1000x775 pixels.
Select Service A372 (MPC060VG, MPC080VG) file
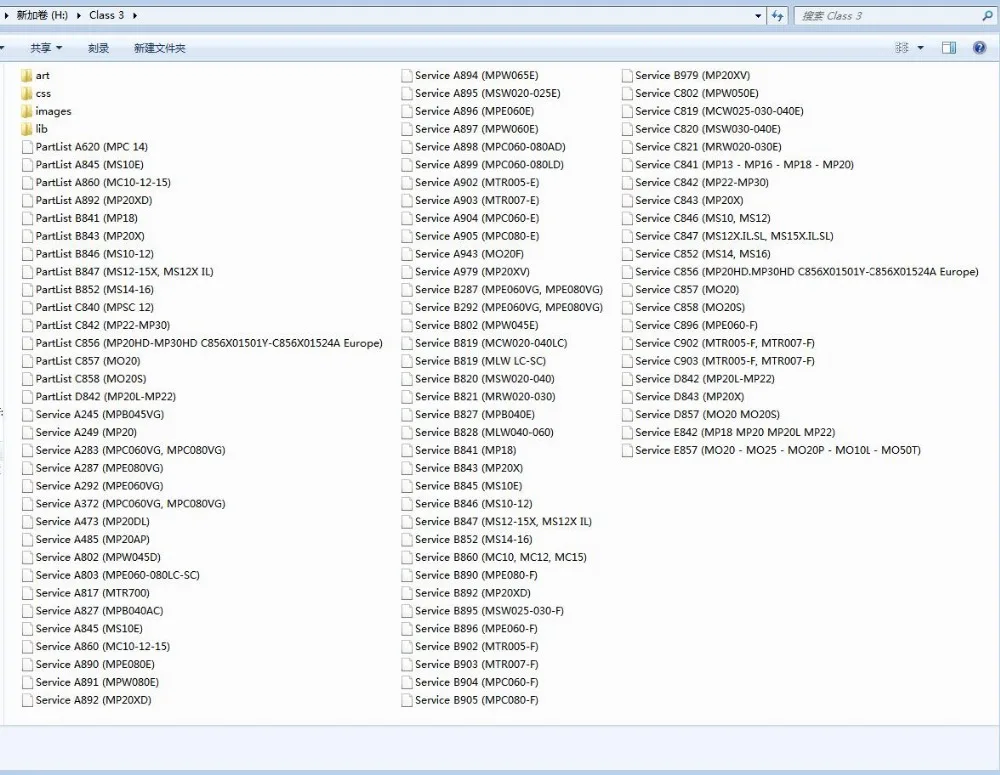(x=131, y=504)
